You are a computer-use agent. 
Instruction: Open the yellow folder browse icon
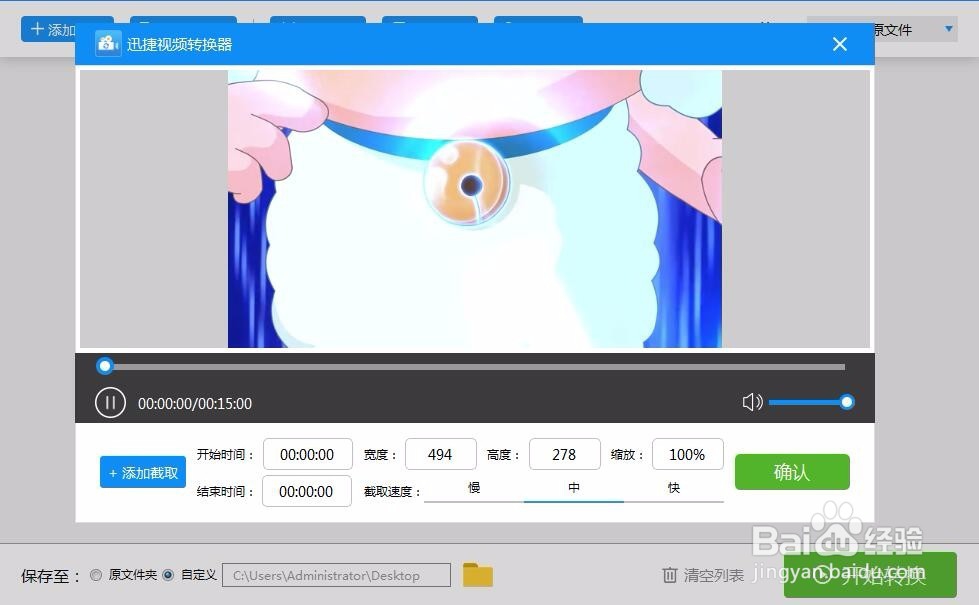click(x=478, y=575)
